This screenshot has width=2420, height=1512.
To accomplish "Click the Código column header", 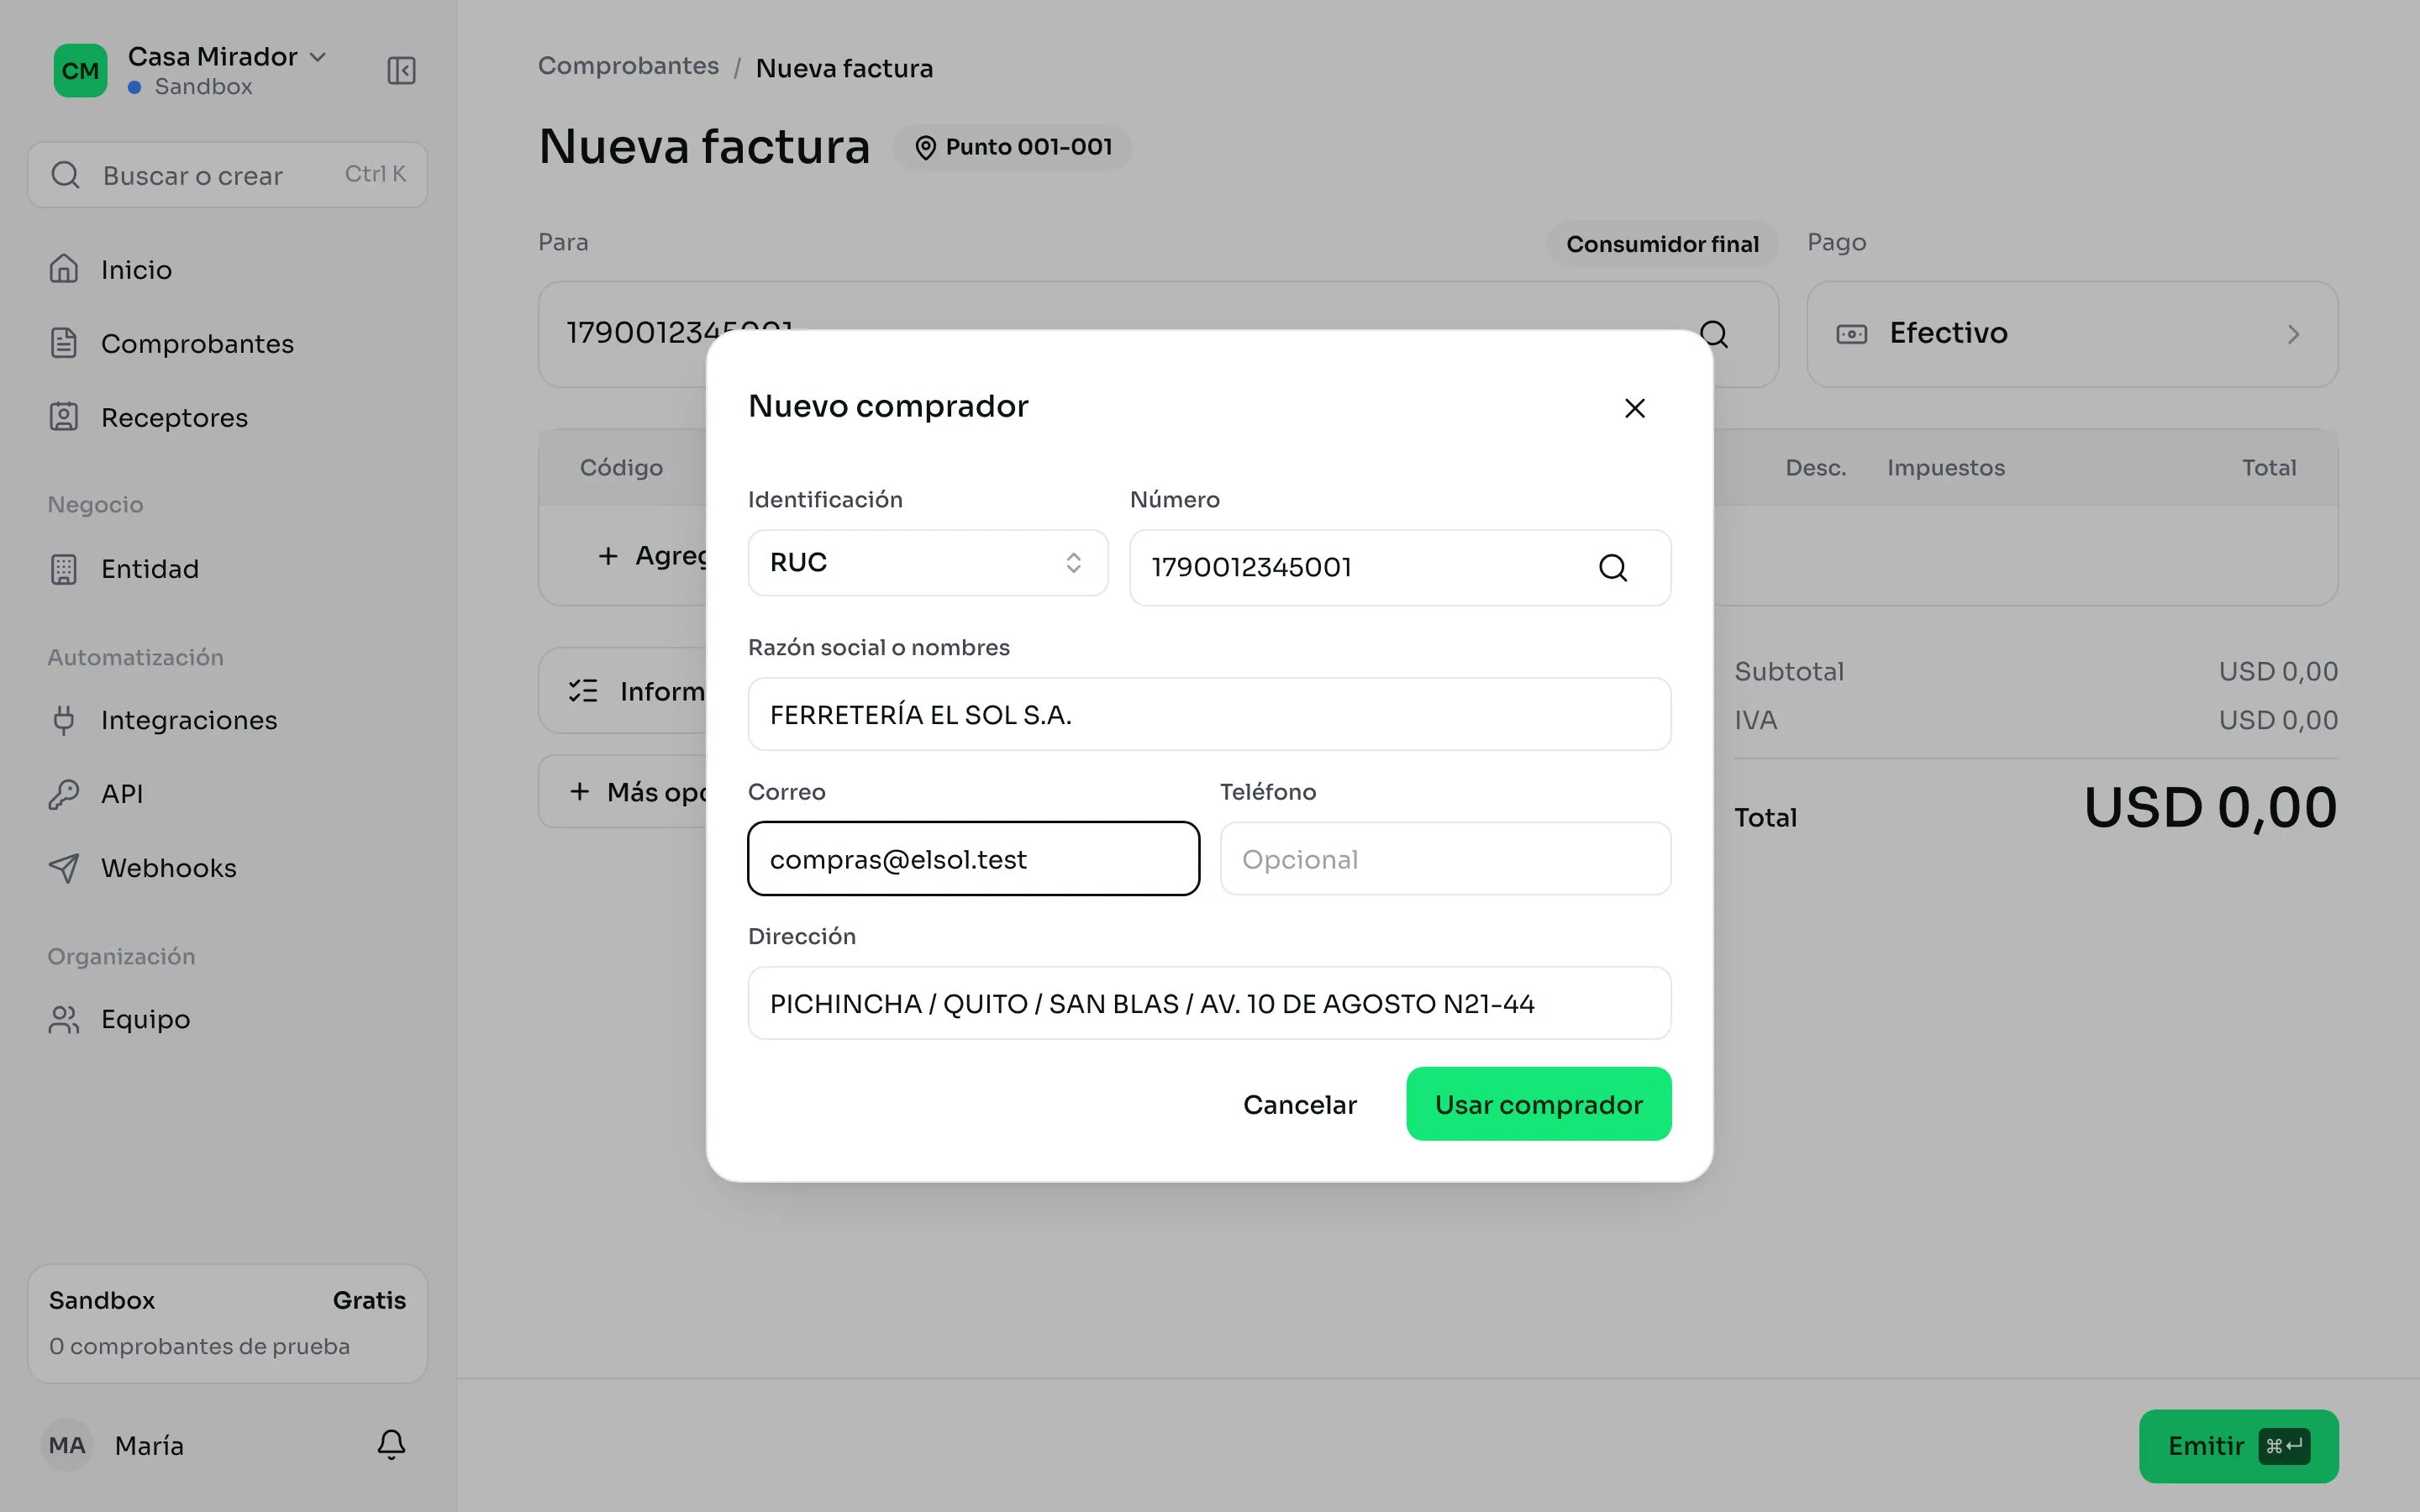I will click(621, 467).
